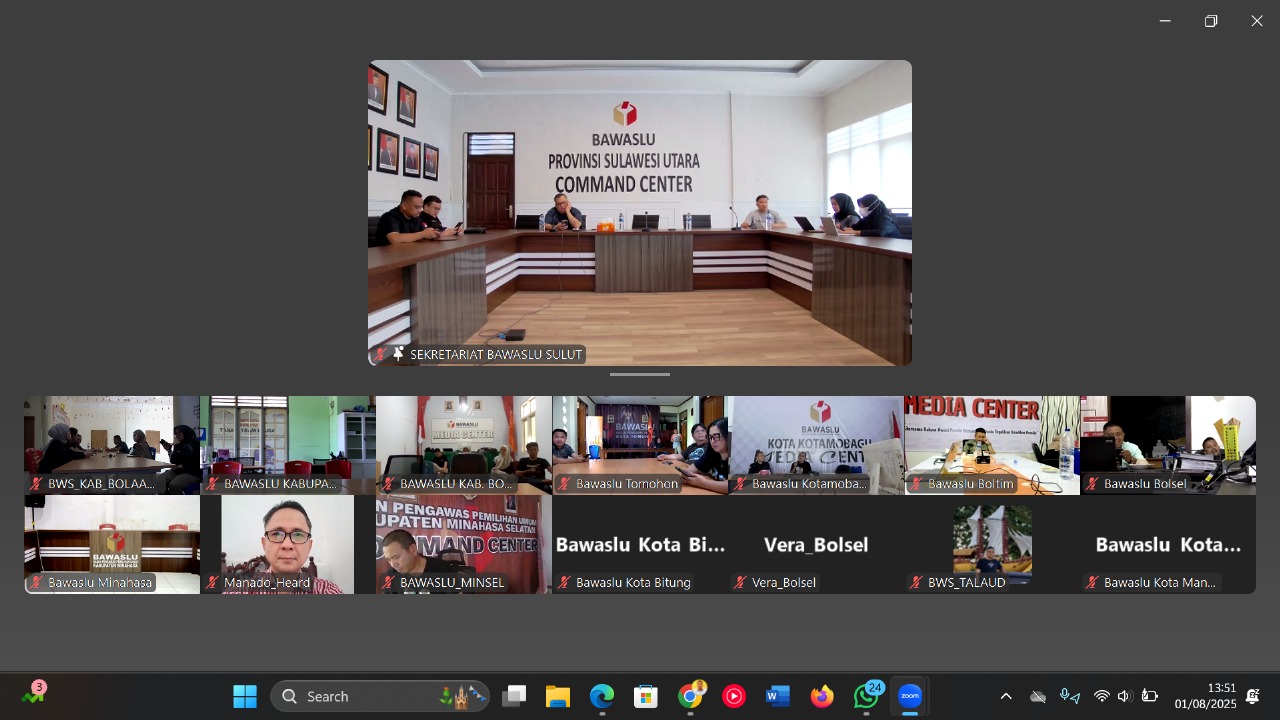The height and width of the screenshot is (720, 1280).
Task: Open Microsoft Word from the taskbar
Action: pyautogui.click(x=778, y=696)
